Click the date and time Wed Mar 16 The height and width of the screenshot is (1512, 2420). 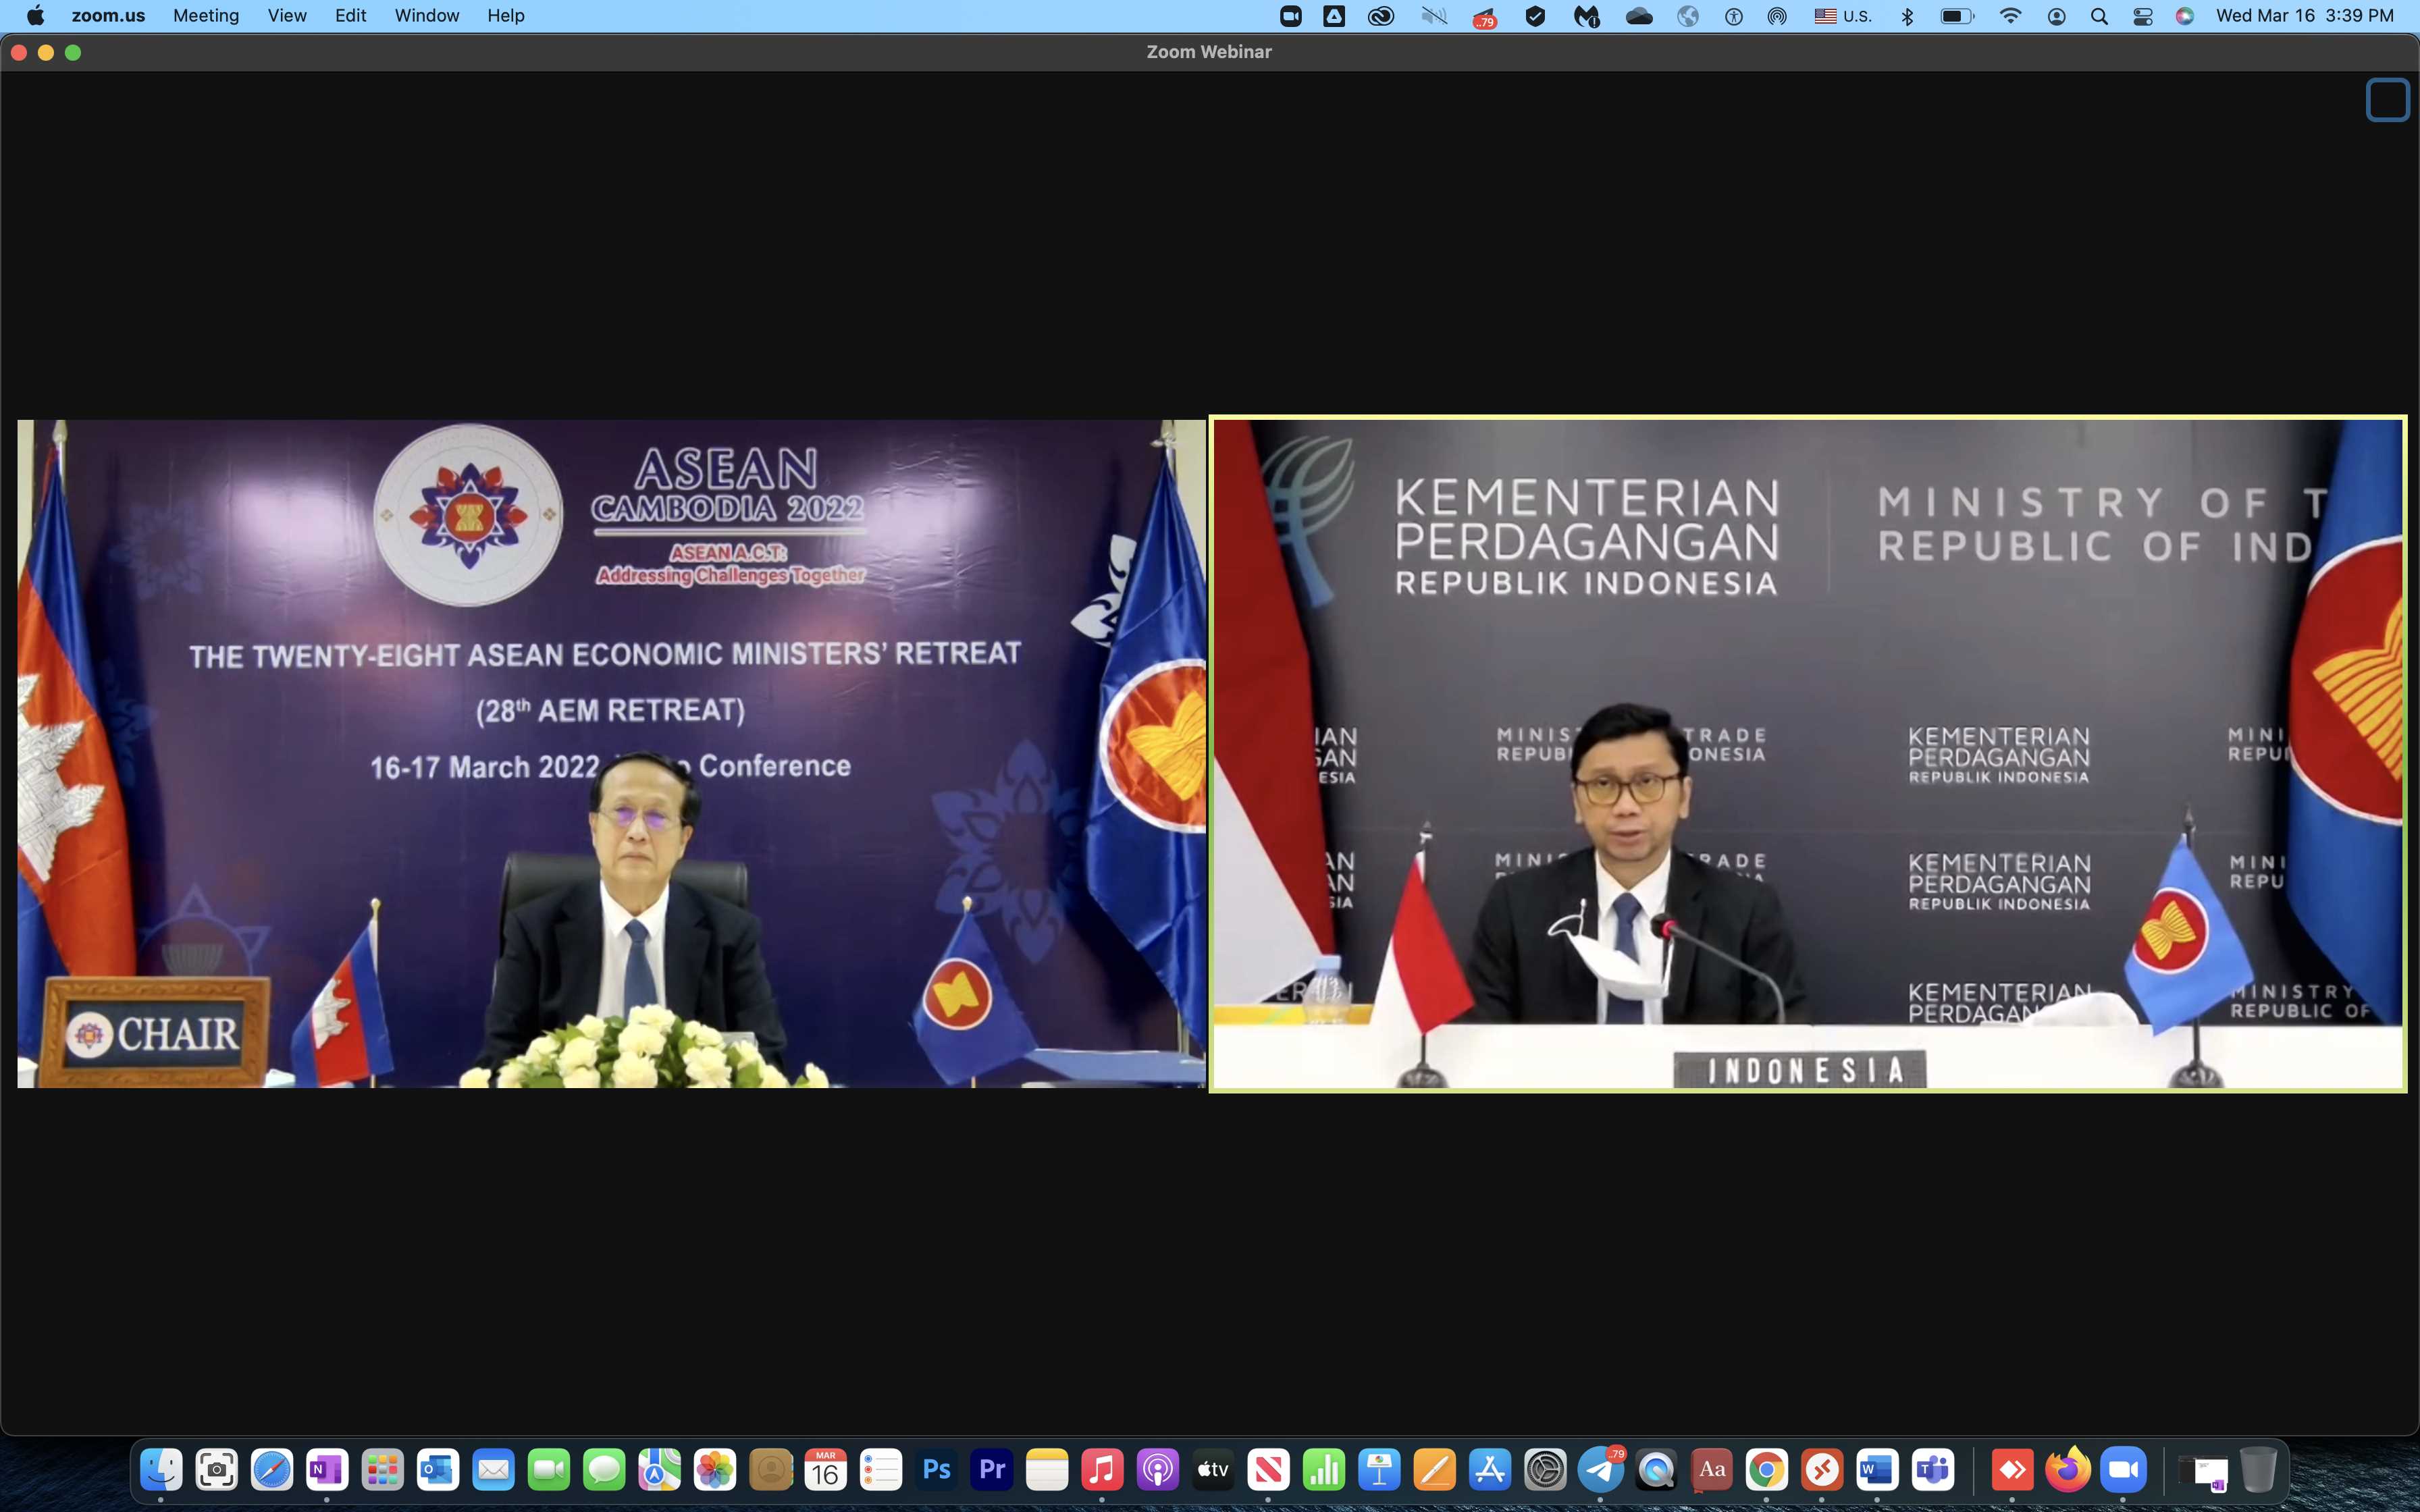pos(2305,16)
